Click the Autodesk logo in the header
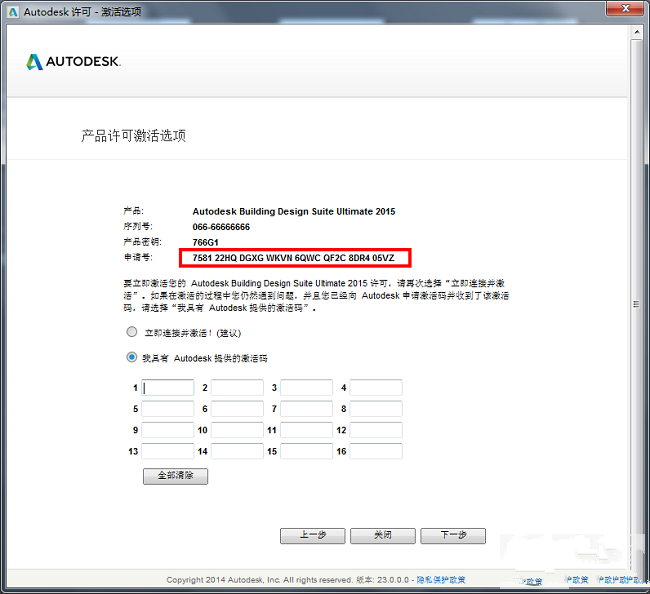650x594 pixels. [73, 62]
